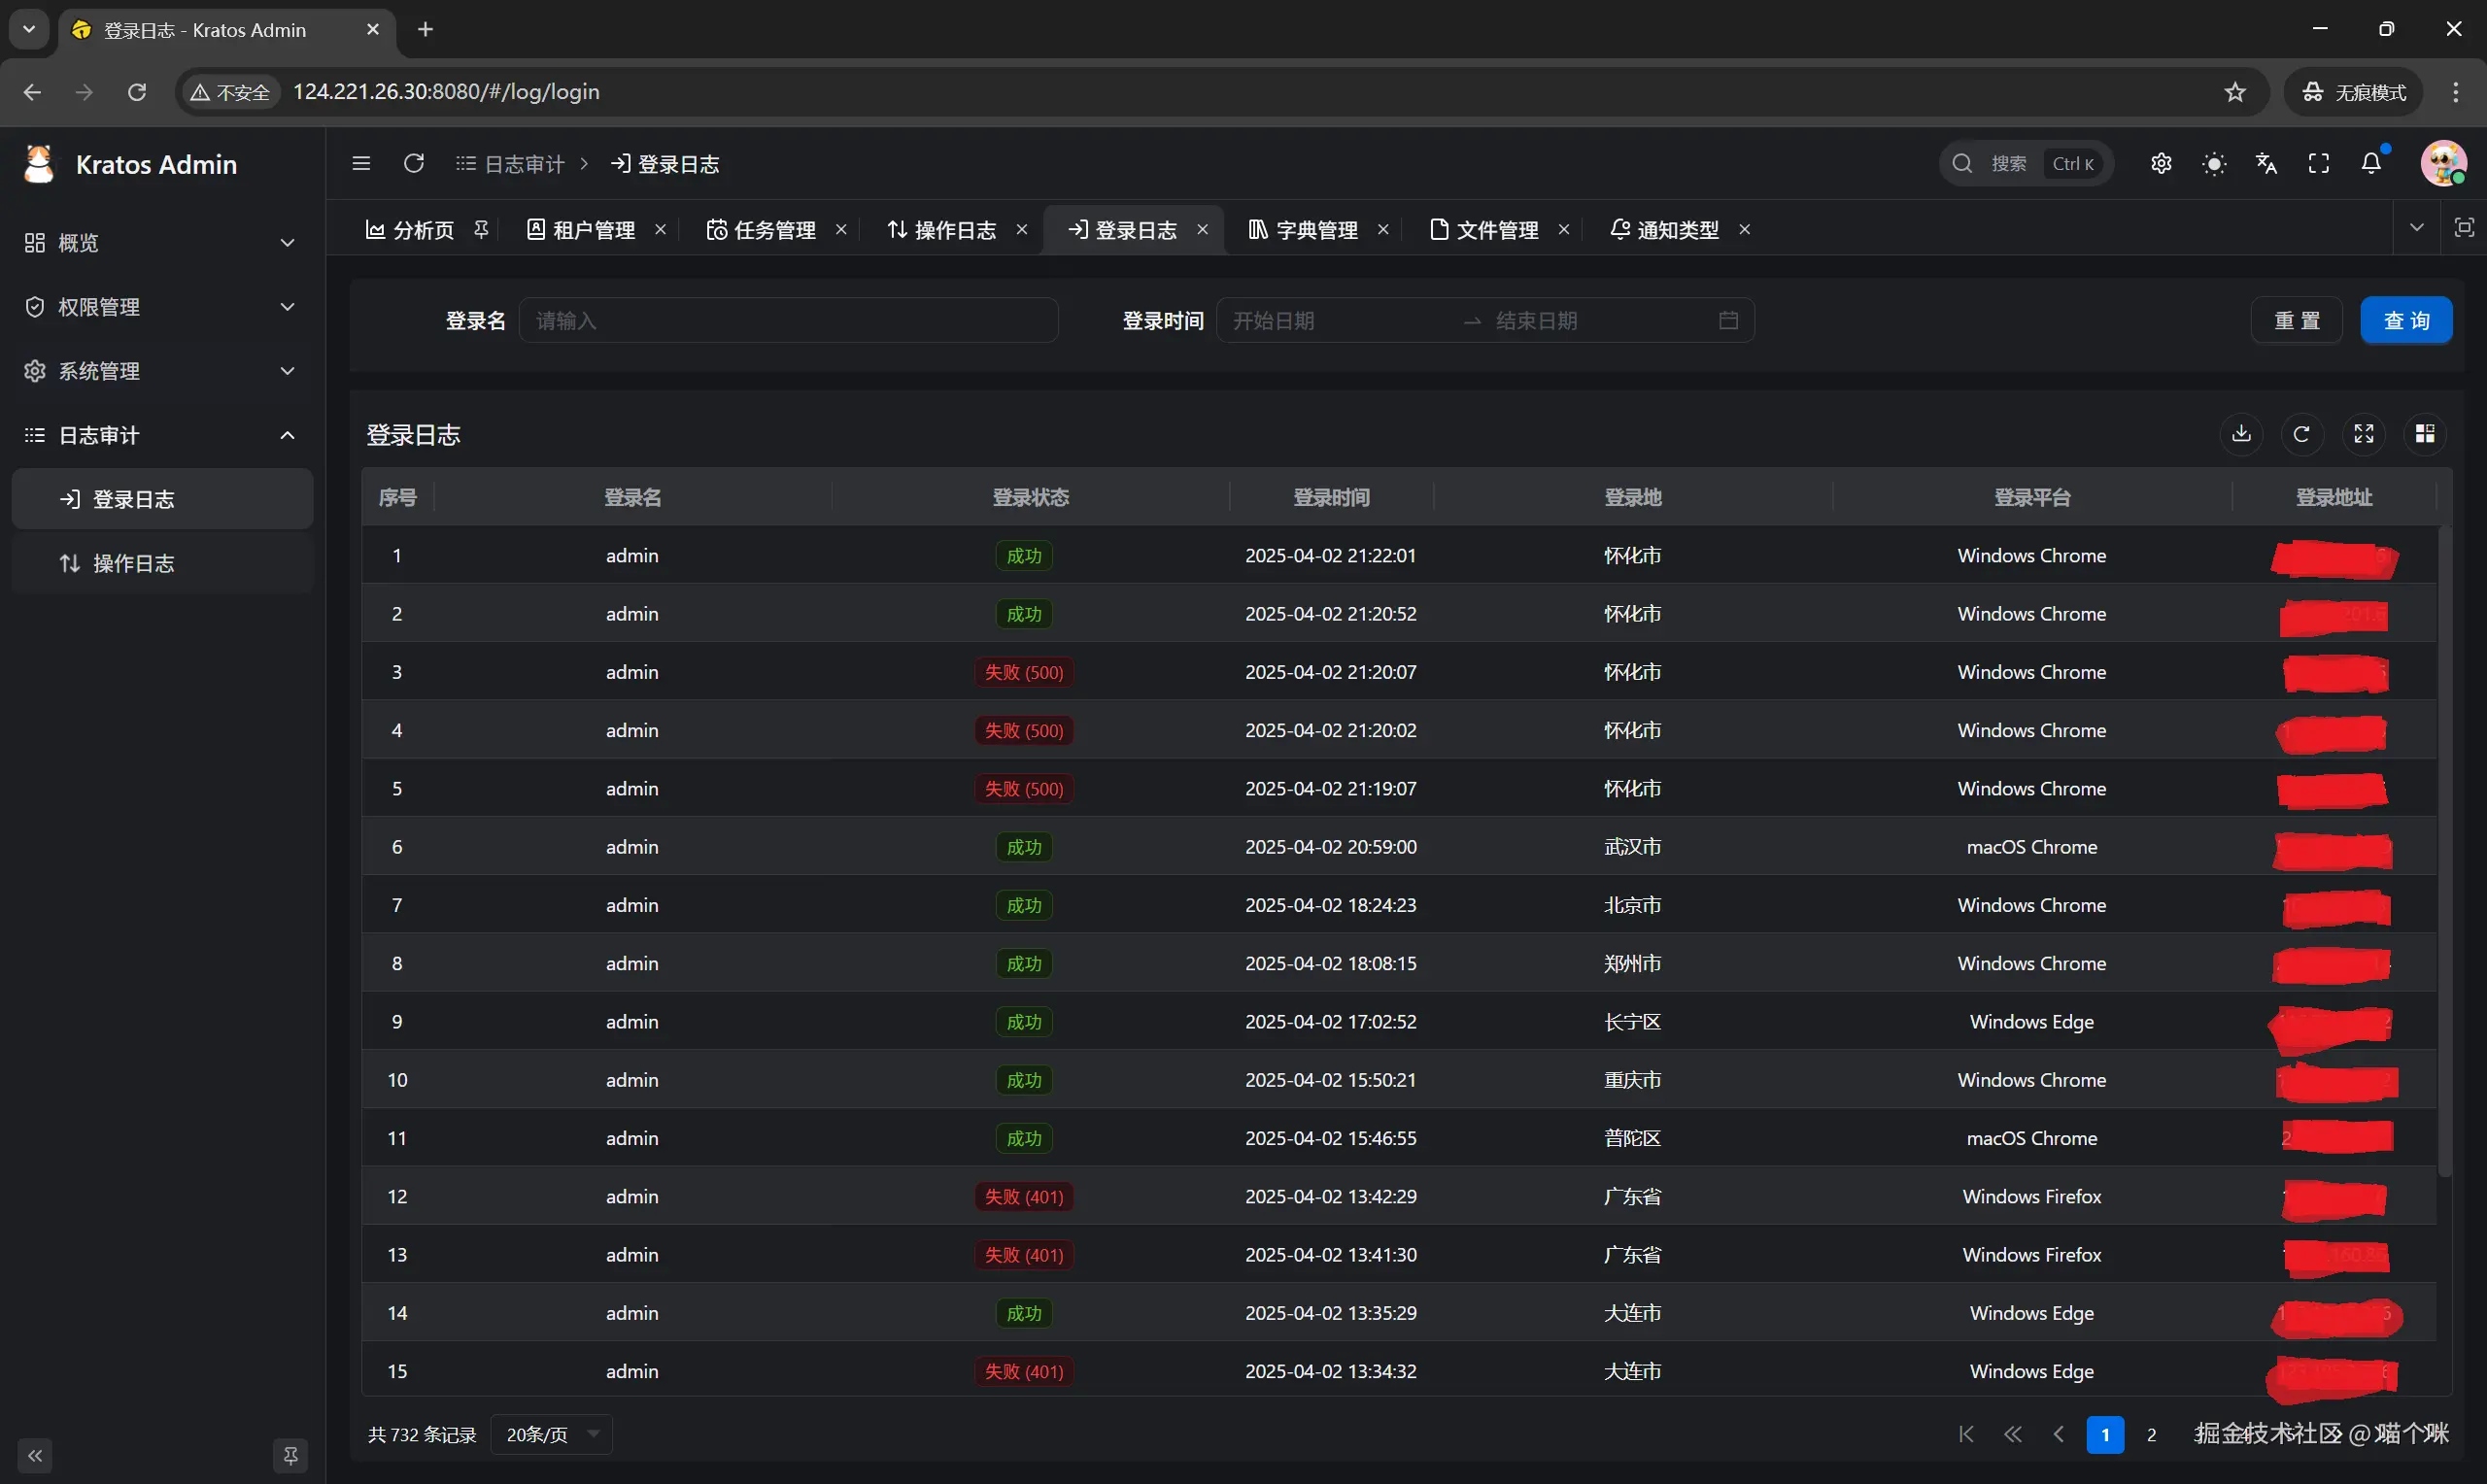This screenshot has height=1484, width=2487.
Task: Focus the 登录名 input field
Action: point(788,321)
